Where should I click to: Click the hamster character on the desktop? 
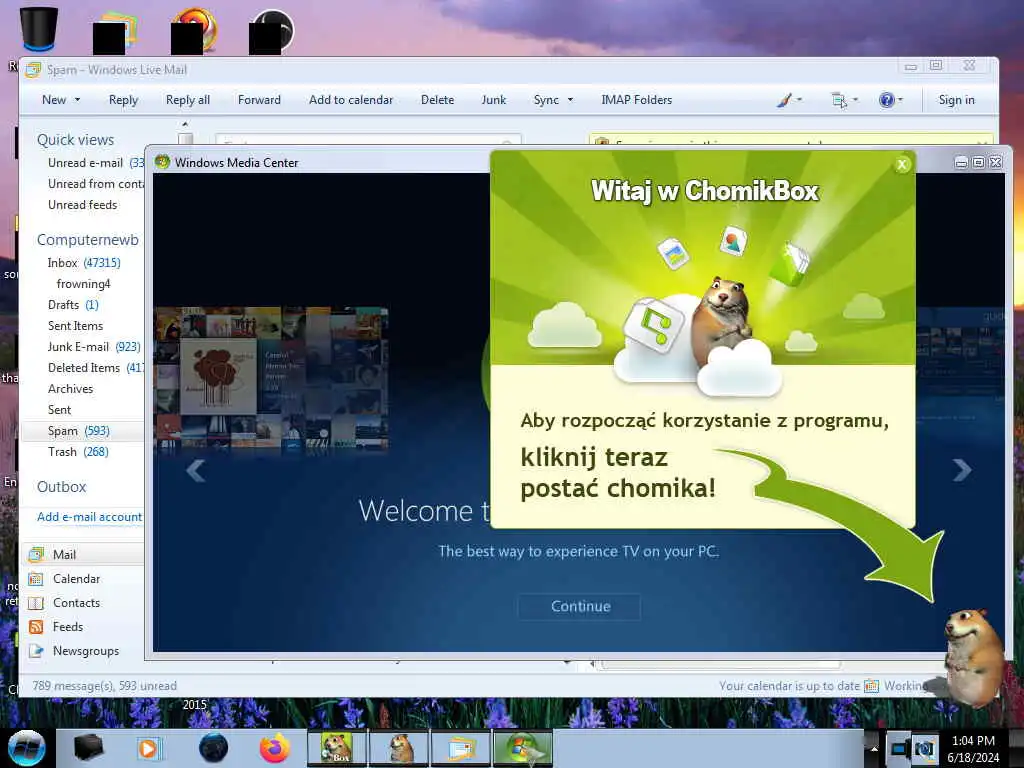pyautogui.click(x=972, y=657)
